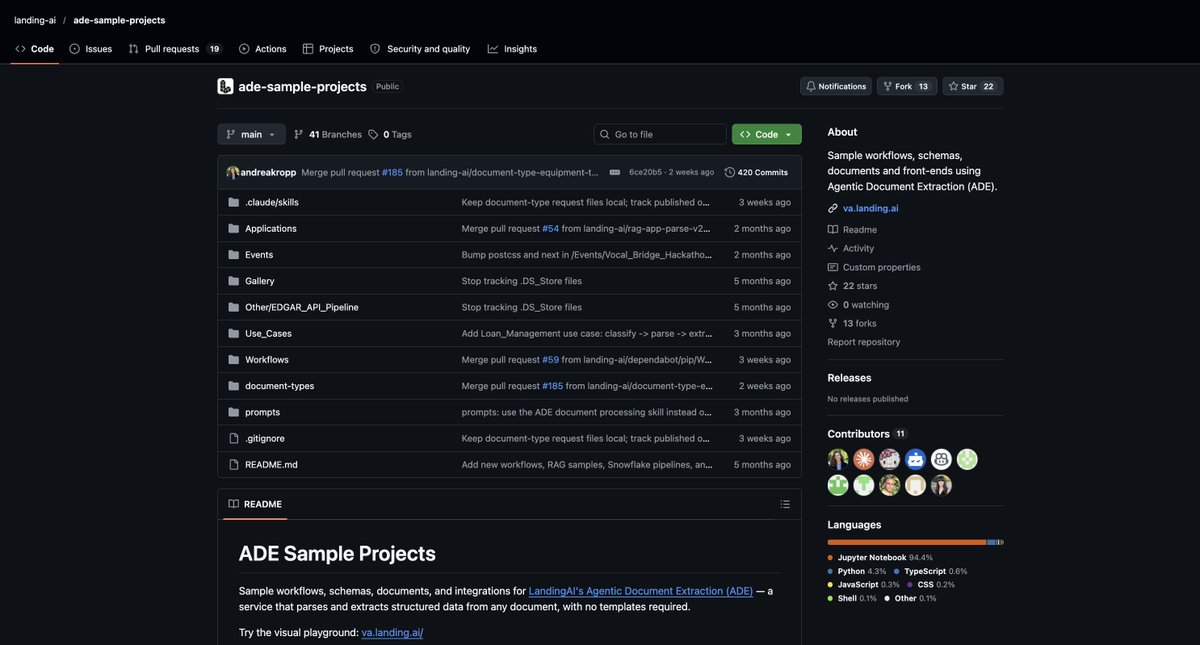Click the link icon beside va.landing.ai

pos(833,208)
